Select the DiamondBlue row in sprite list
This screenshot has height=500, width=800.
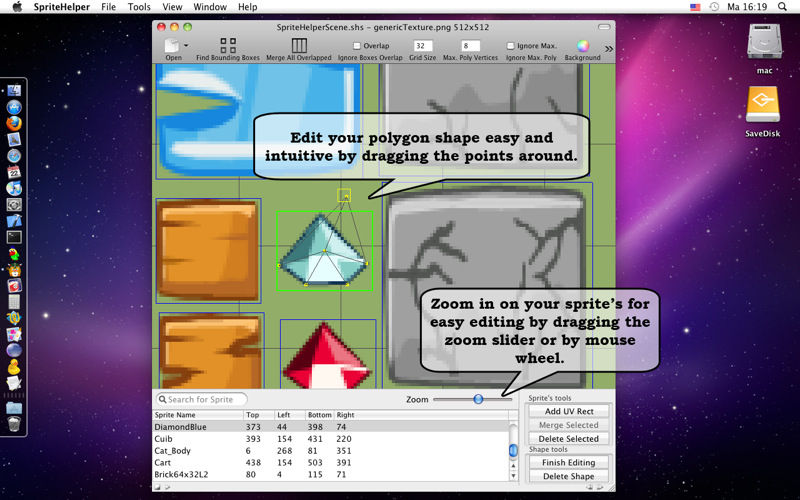click(x=331, y=427)
